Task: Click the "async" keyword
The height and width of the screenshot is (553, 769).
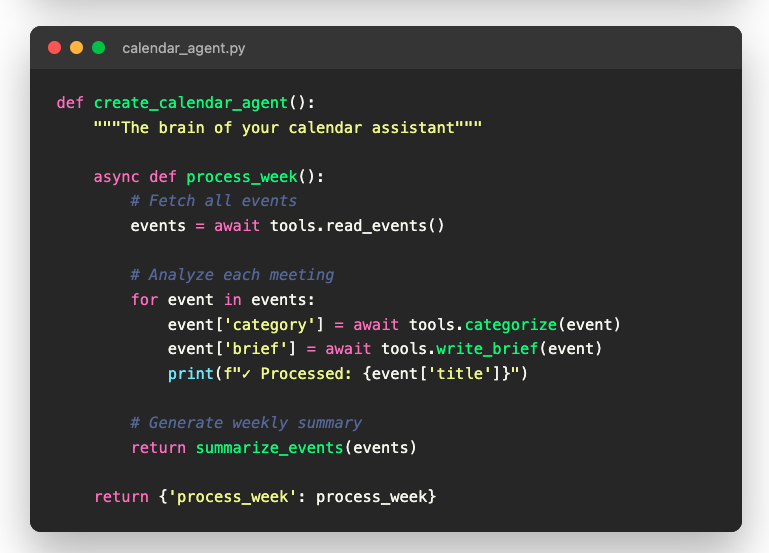Action: coord(117,177)
